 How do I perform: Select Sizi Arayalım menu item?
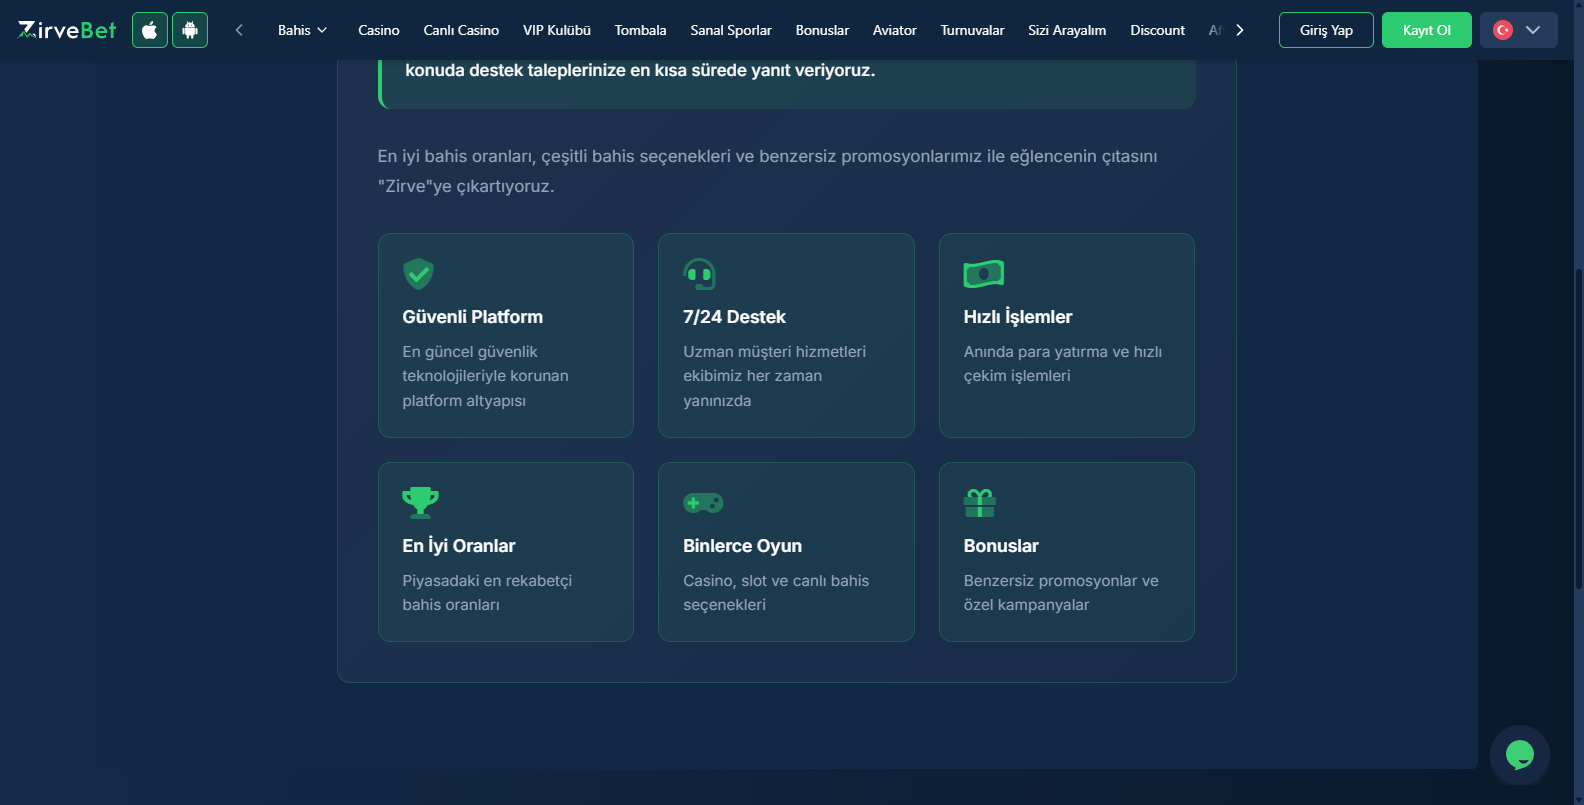(1067, 30)
